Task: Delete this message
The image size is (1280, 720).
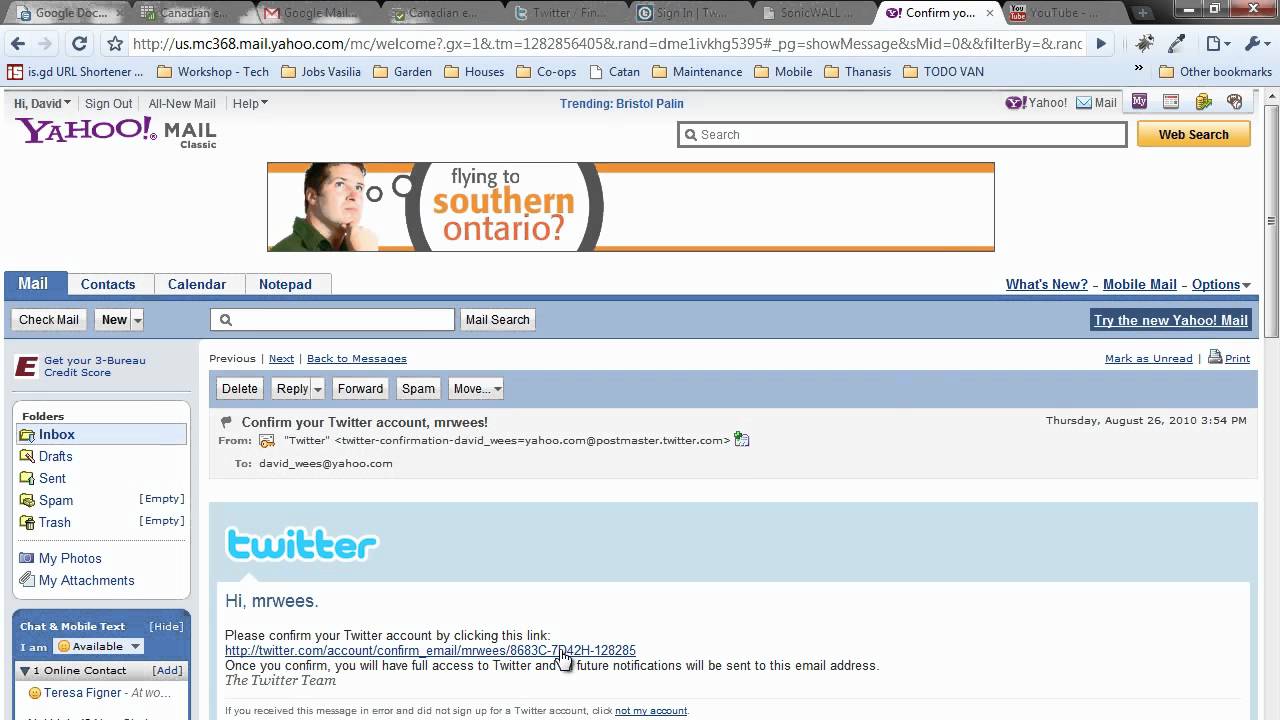Action: point(240,389)
